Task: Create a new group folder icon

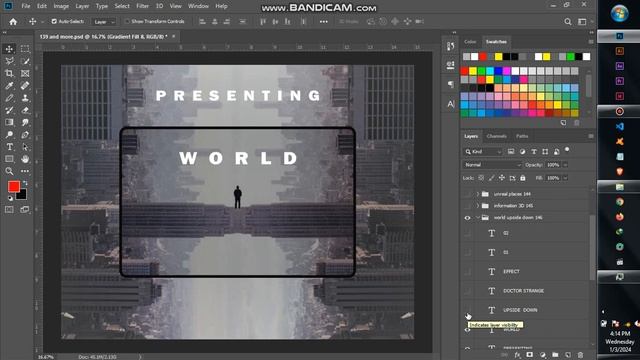Action: (x=555, y=355)
